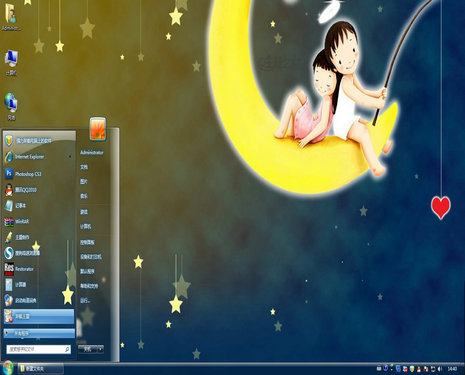Open the Run... menu entry
The height and width of the screenshot is (375, 465).
[x=85, y=300]
